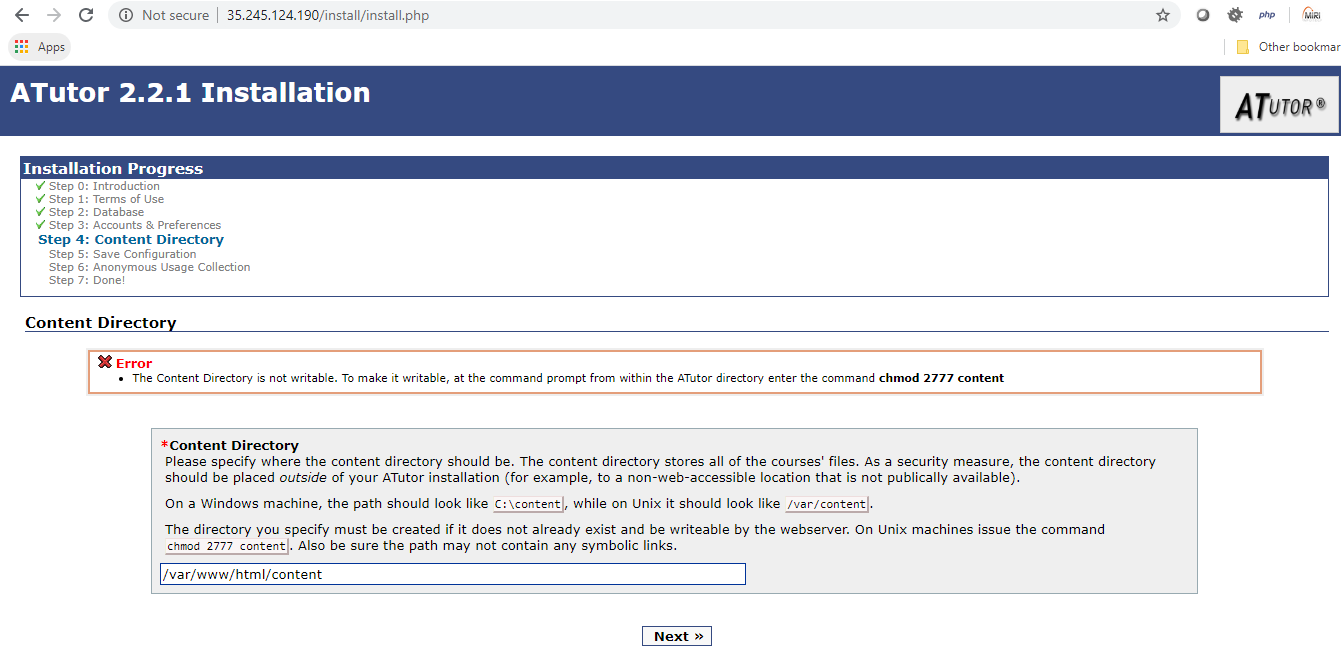The image size is (1341, 662).
Task: Open the Apps shortcut in bookmarks bar
Action: (x=40, y=47)
